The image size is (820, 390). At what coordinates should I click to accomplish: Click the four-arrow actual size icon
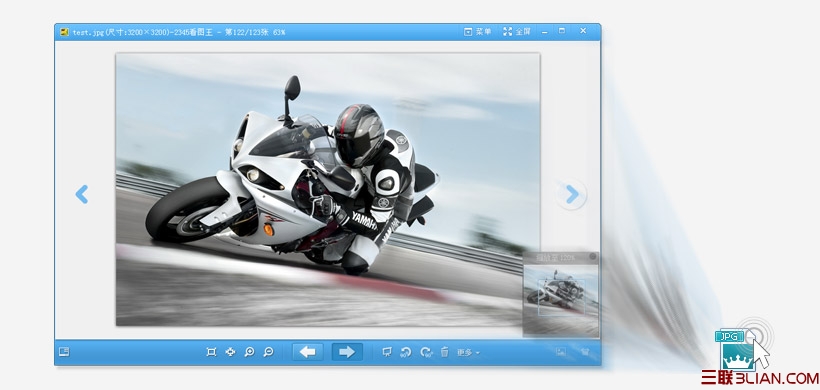[230, 352]
